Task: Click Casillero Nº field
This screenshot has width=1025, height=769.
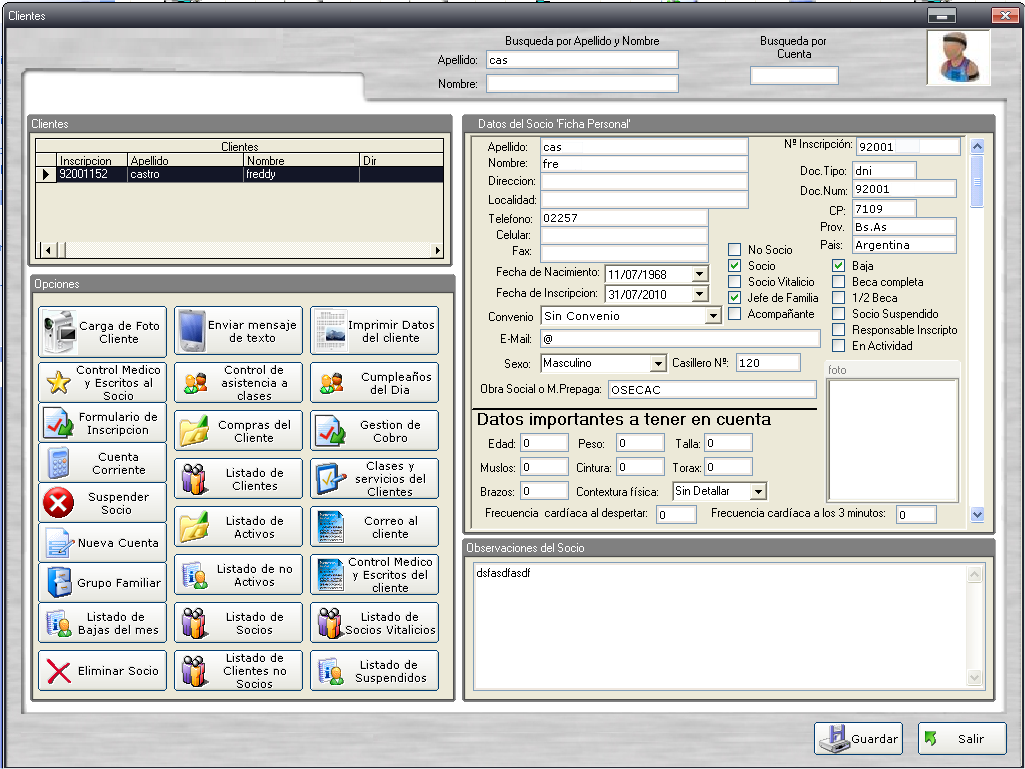Action: click(768, 363)
